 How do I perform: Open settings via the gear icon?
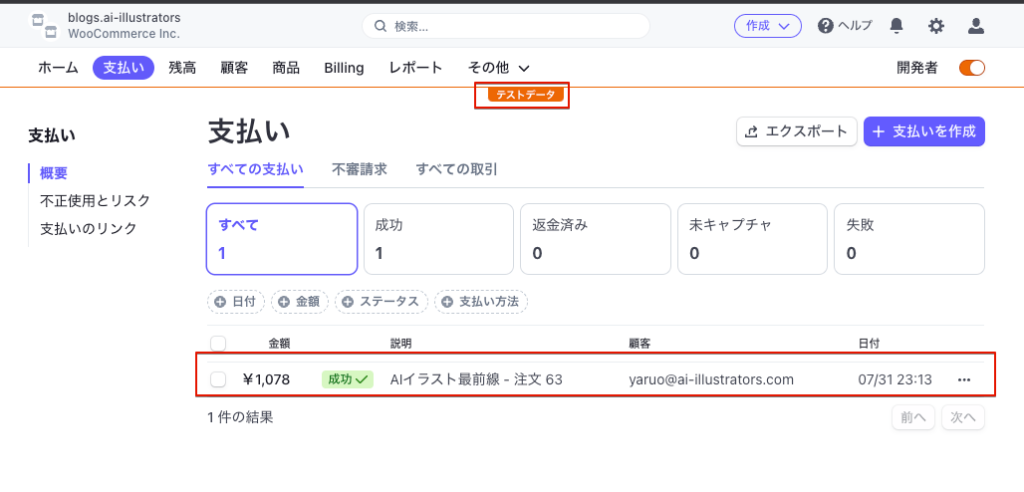tap(936, 26)
